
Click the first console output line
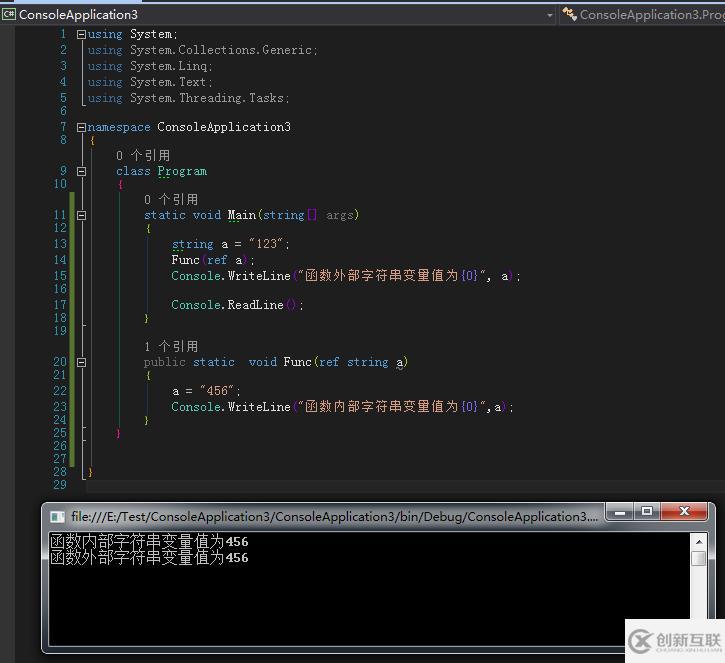149,541
